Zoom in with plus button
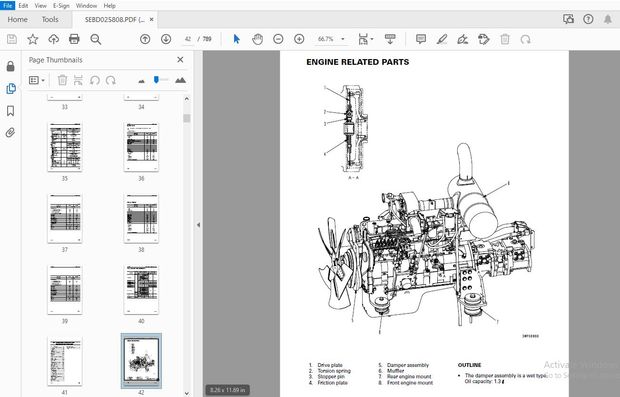 299,39
